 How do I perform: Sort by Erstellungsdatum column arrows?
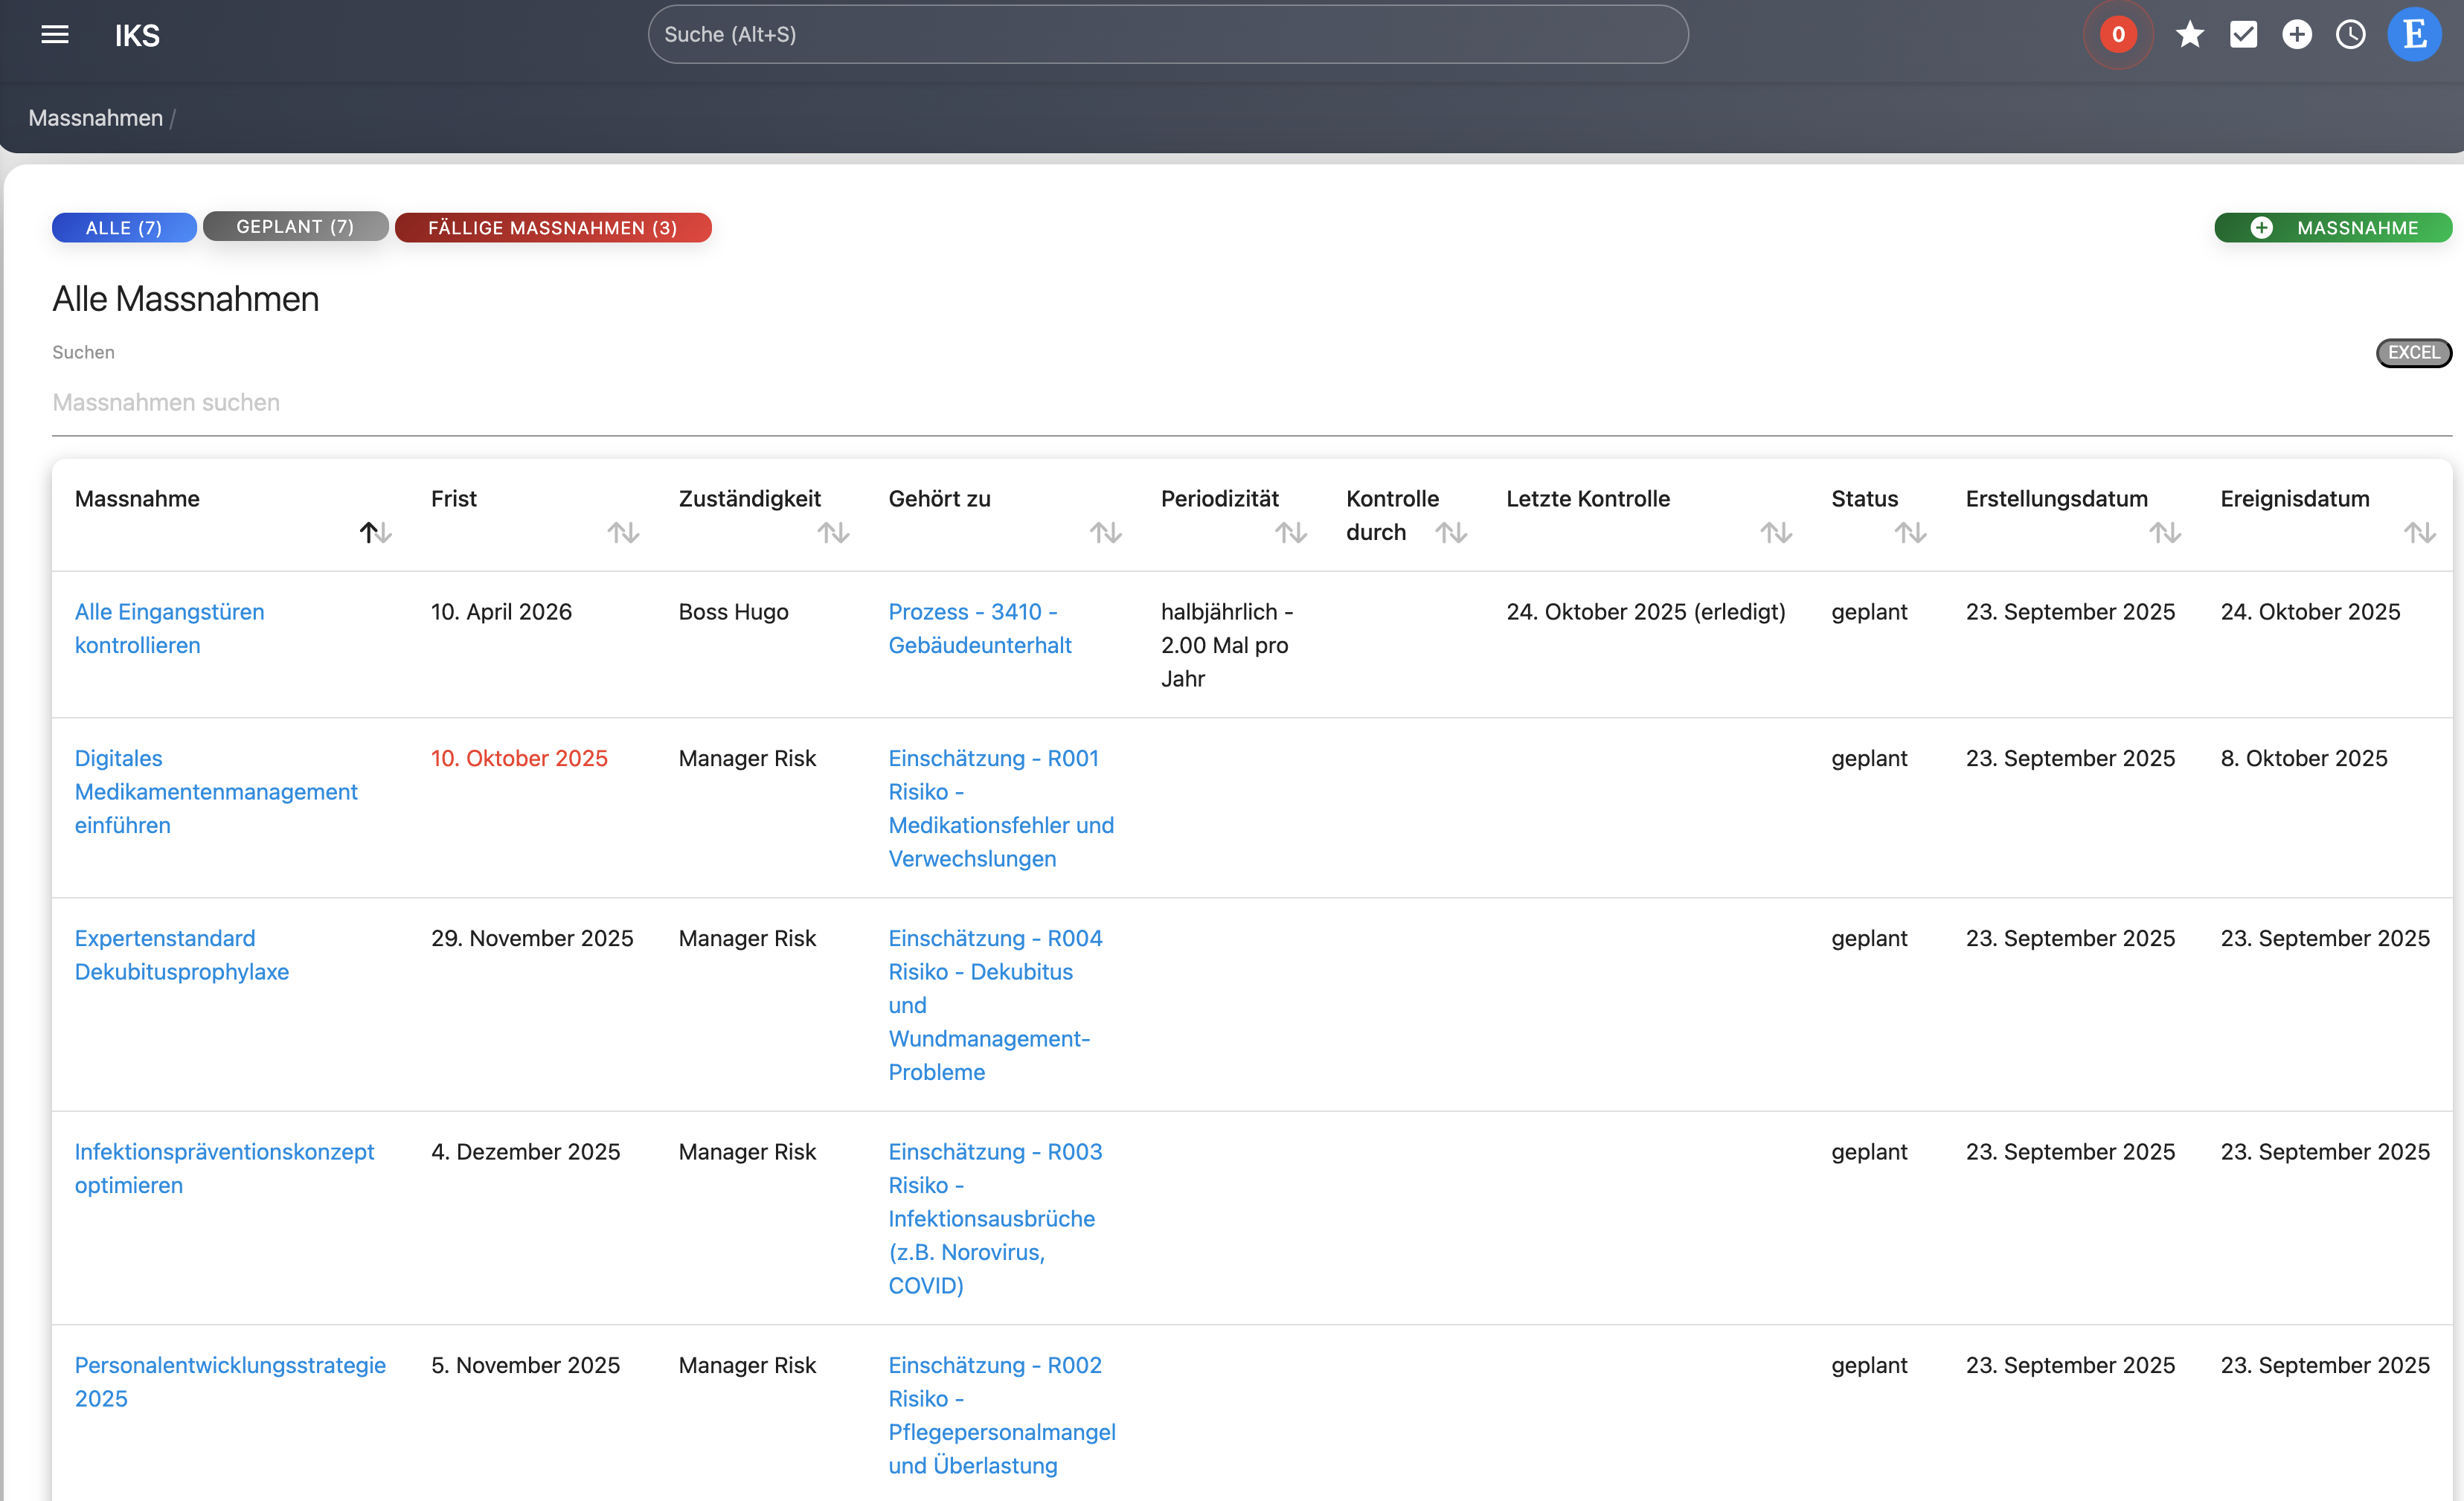pyautogui.click(x=2165, y=533)
